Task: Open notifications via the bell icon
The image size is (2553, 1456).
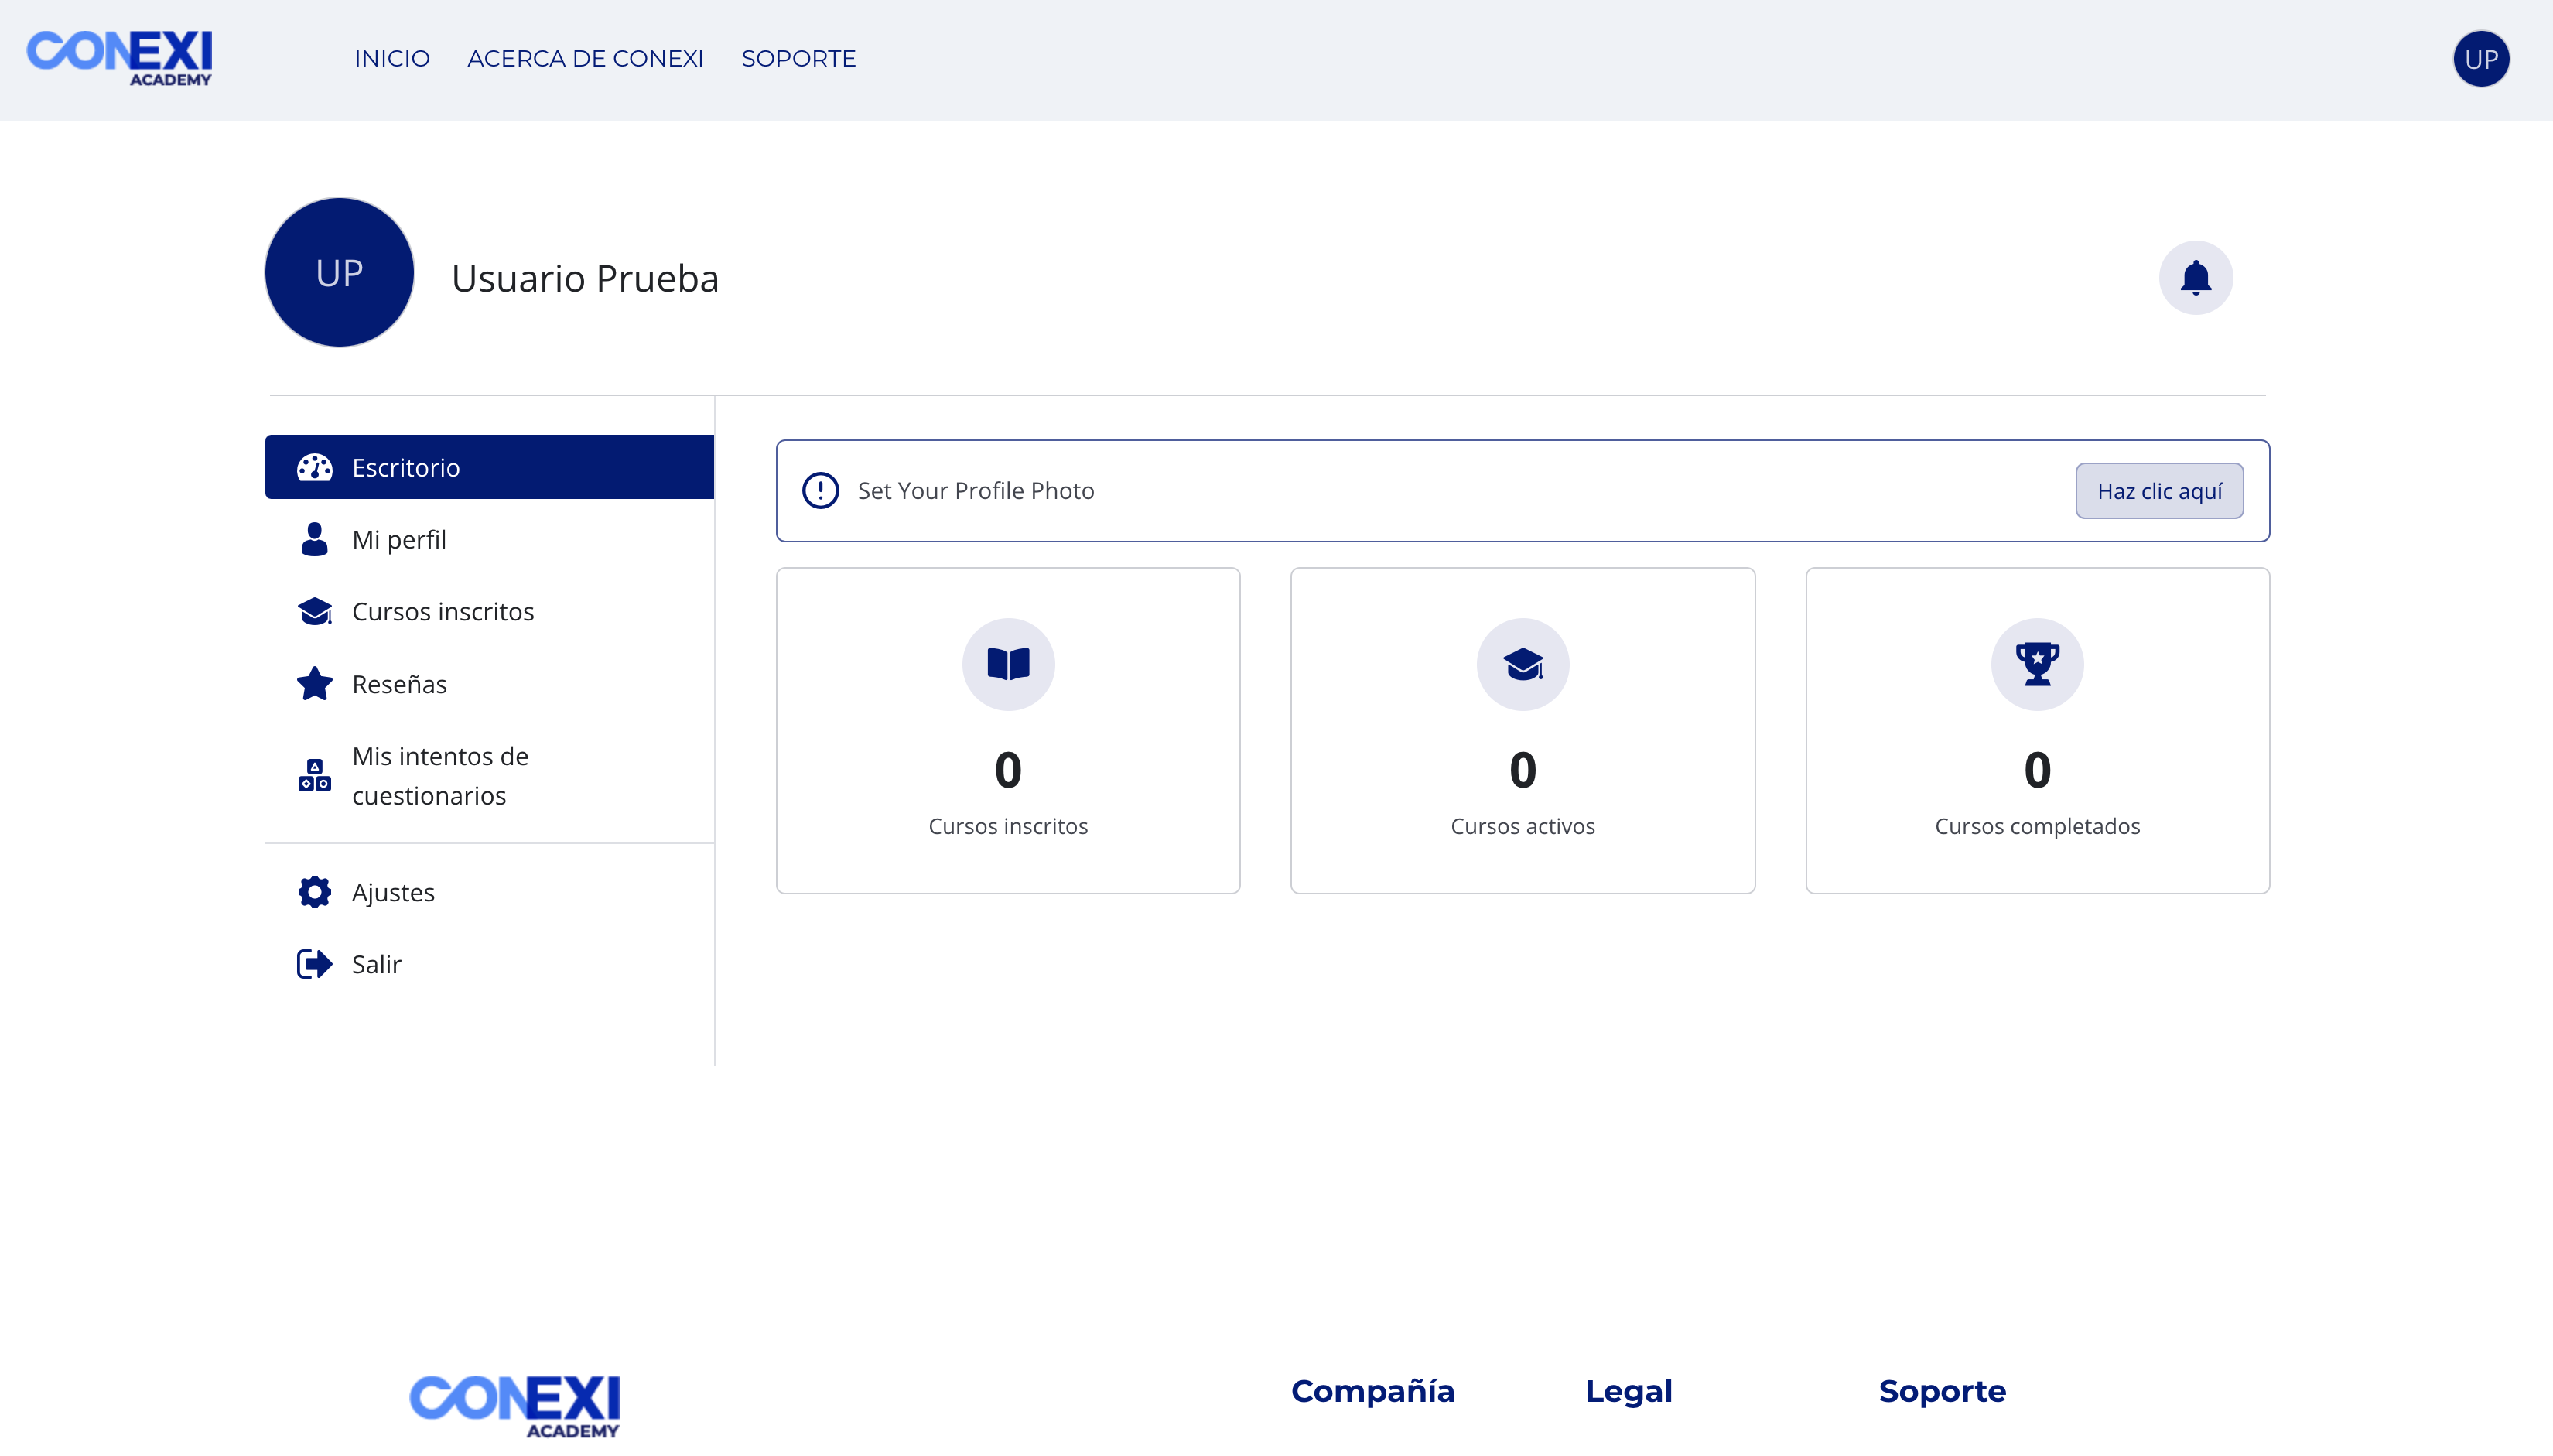Action: click(2195, 277)
